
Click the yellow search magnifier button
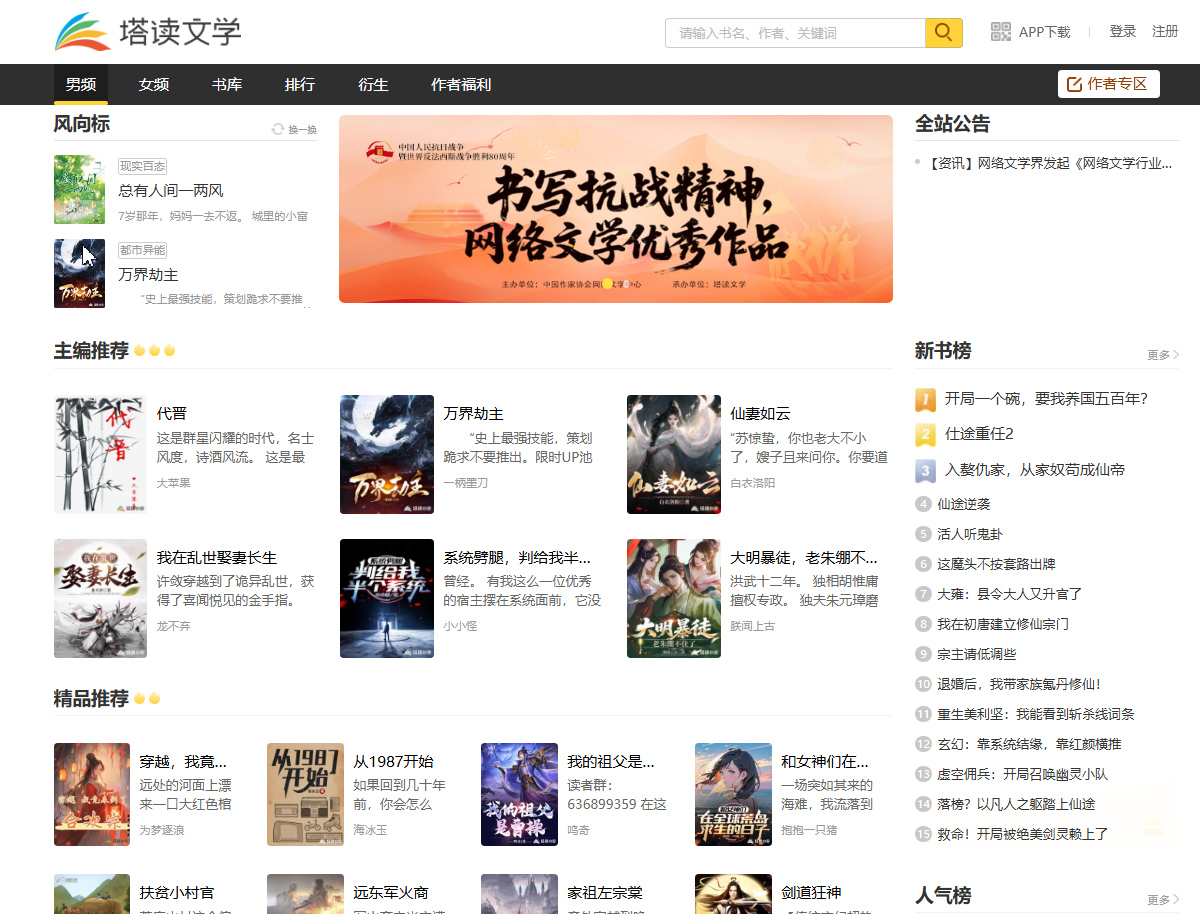tap(943, 33)
